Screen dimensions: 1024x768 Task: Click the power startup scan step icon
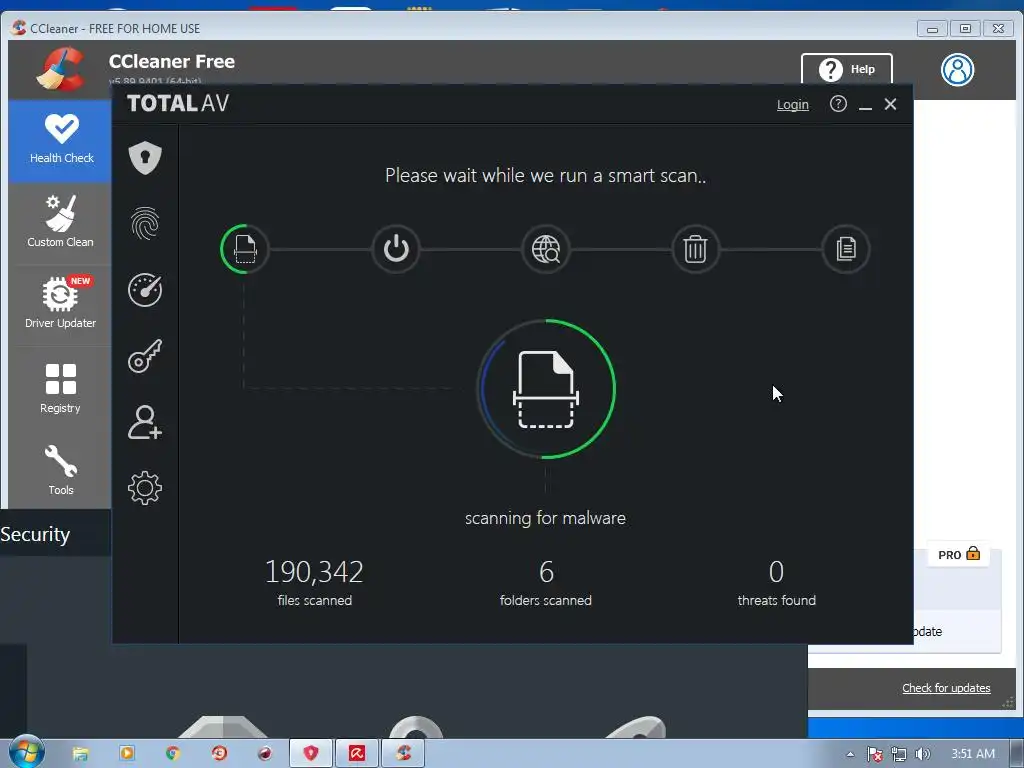tap(395, 249)
